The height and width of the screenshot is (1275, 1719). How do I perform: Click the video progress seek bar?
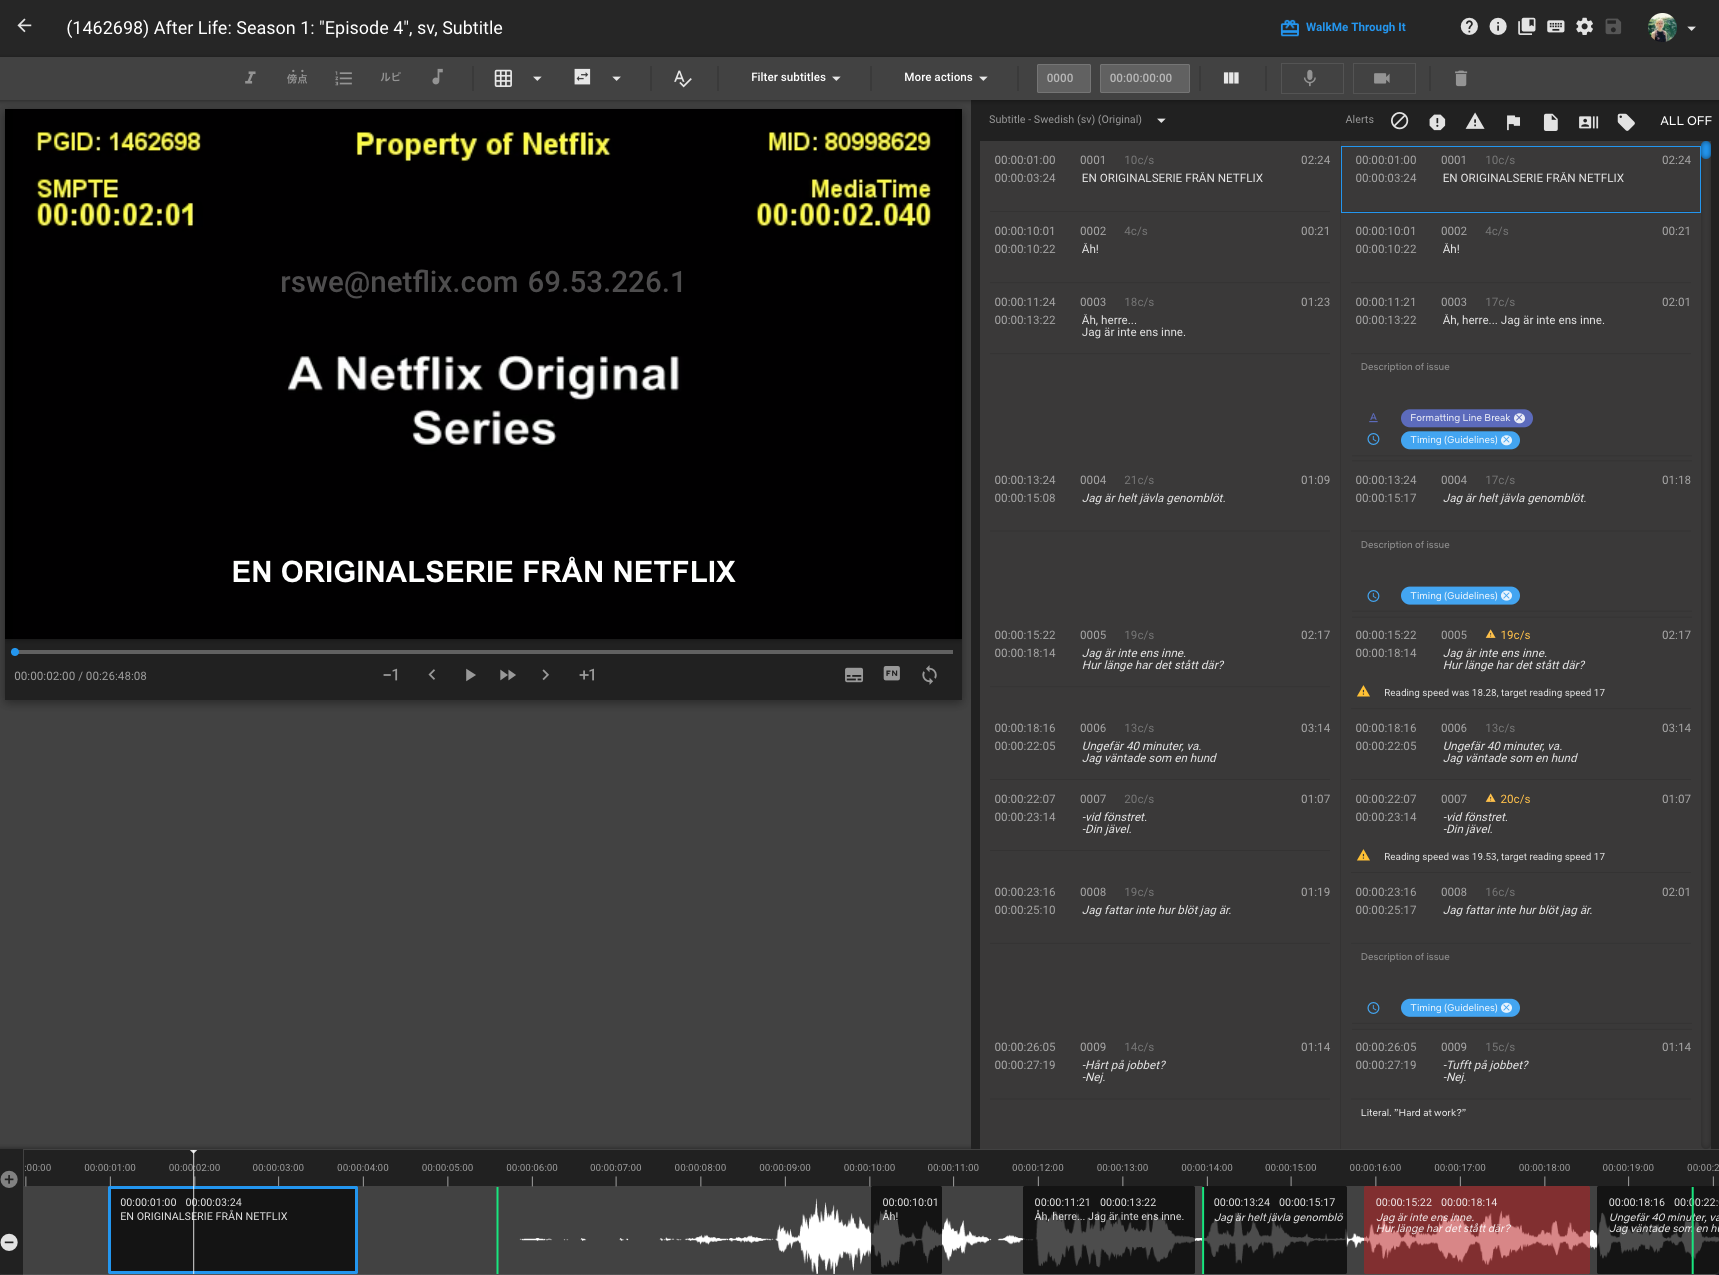click(x=484, y=651)
